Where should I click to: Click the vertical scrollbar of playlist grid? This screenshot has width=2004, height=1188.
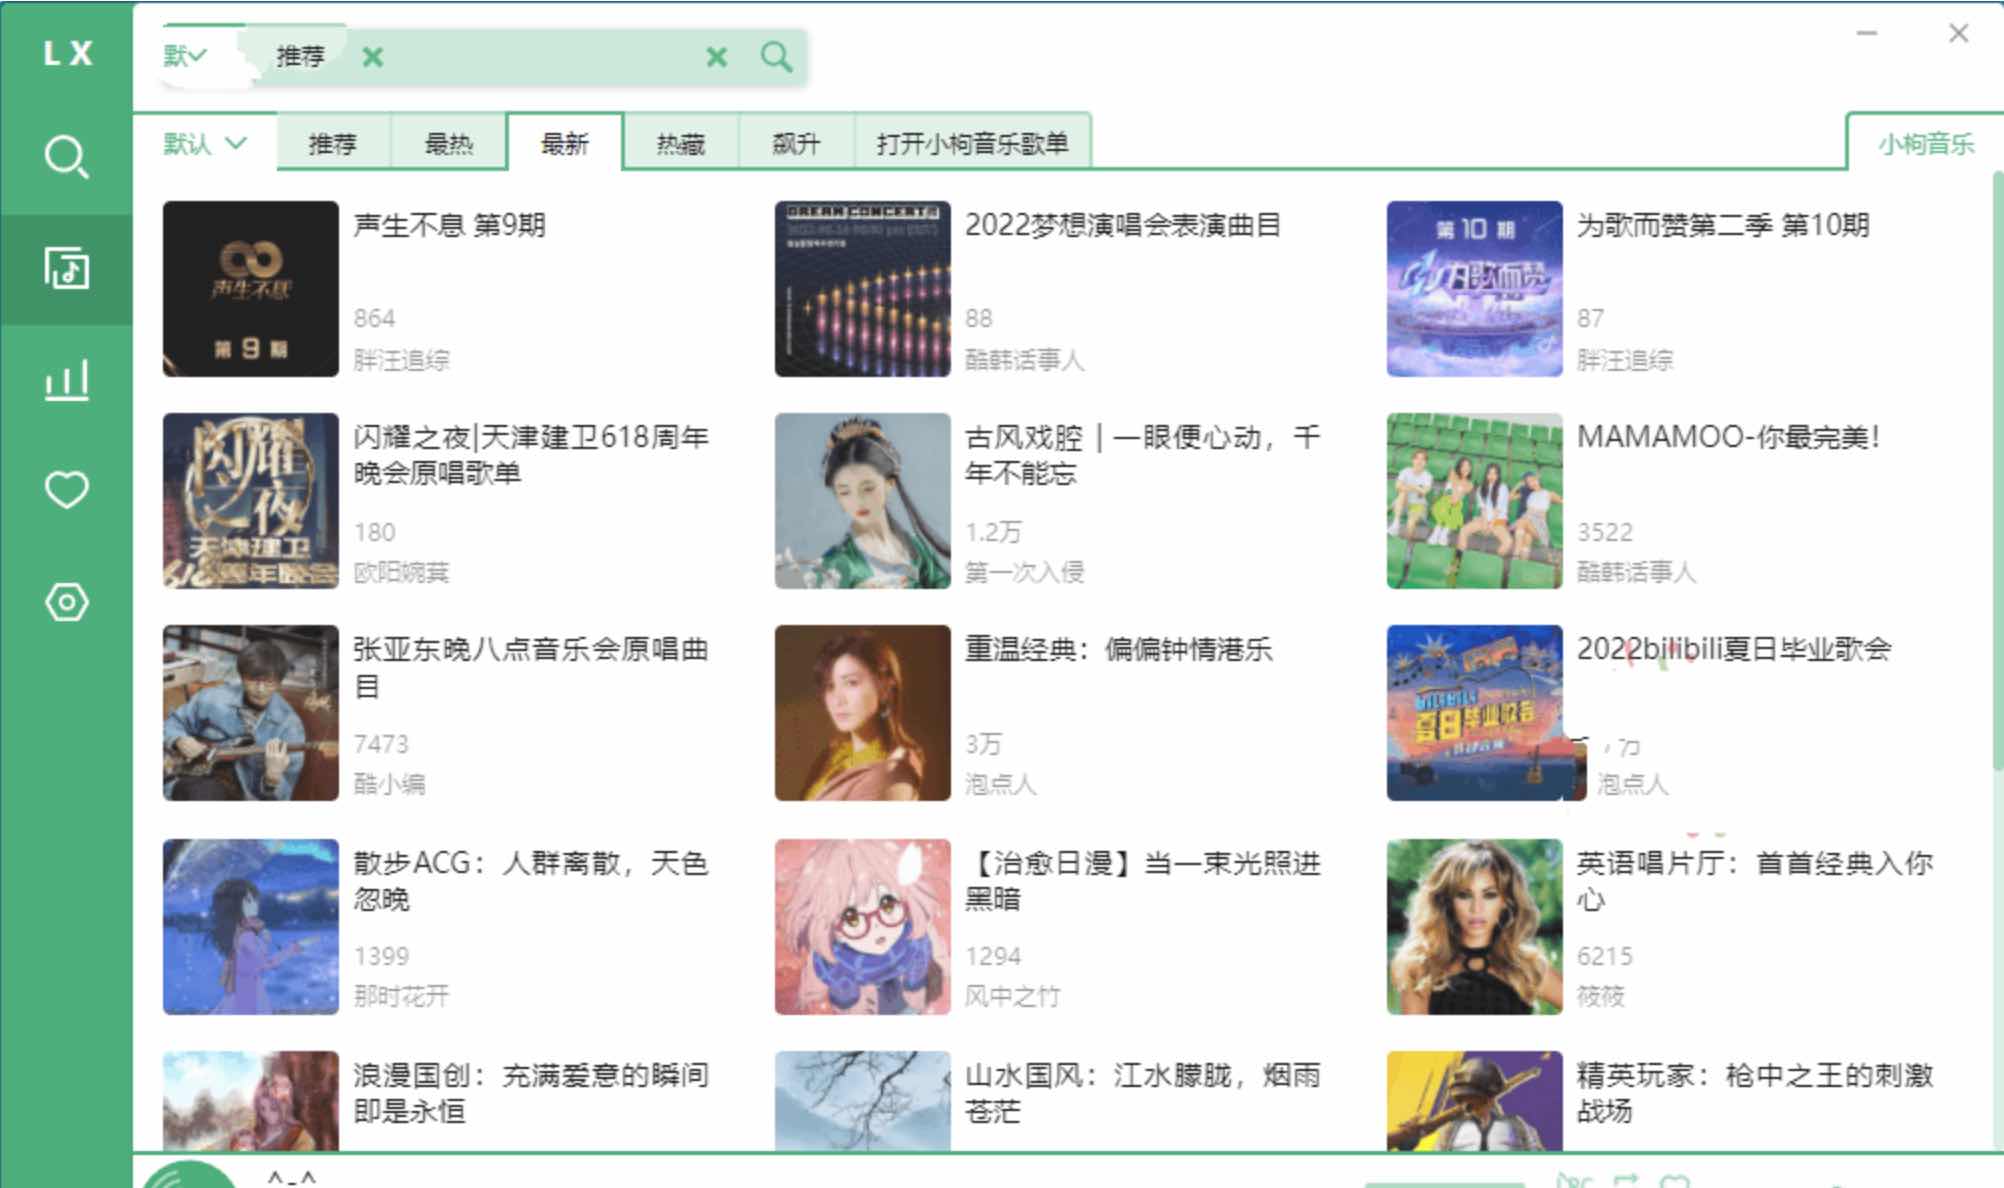(x=1997, y=470)
